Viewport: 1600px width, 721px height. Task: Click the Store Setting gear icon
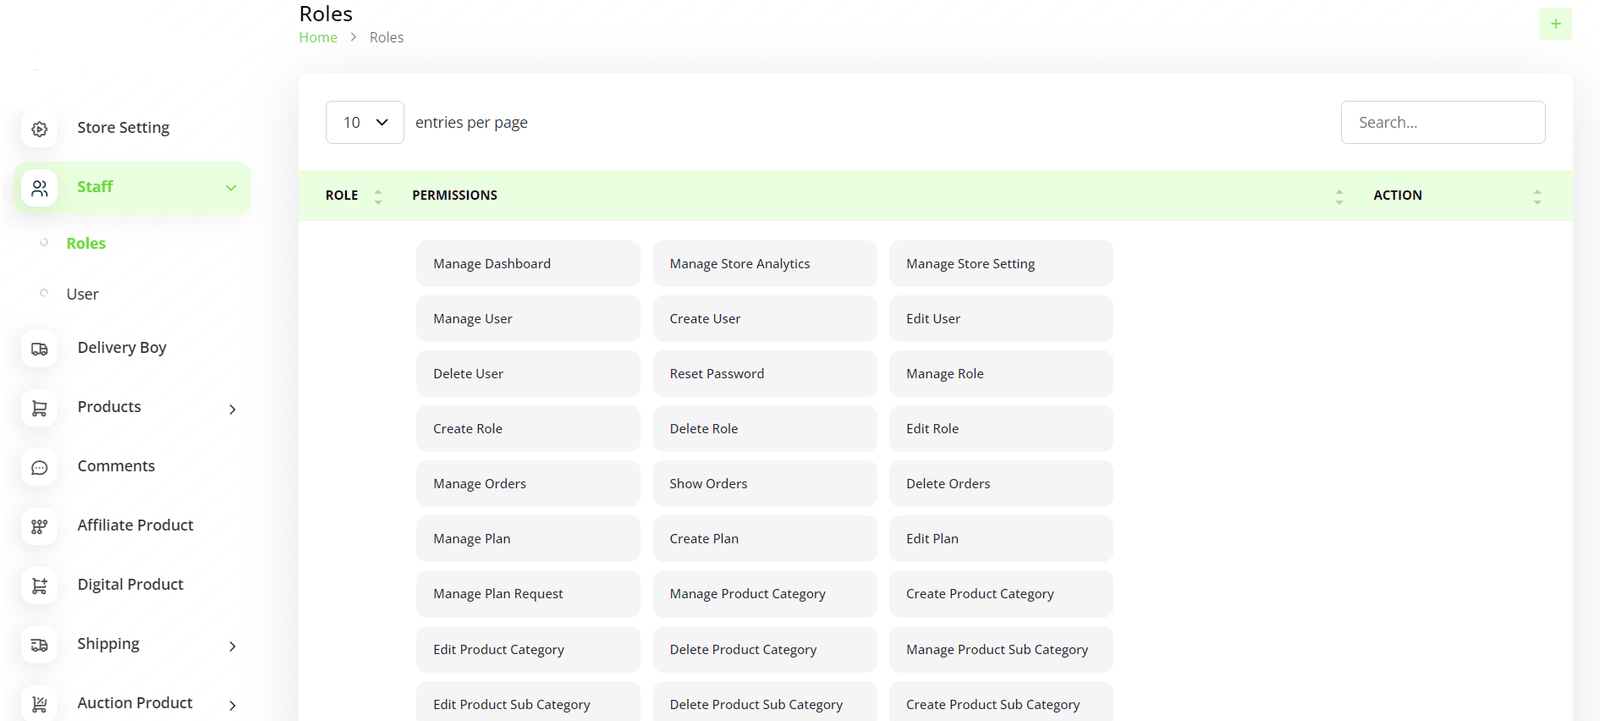click(x=40, y=129)
